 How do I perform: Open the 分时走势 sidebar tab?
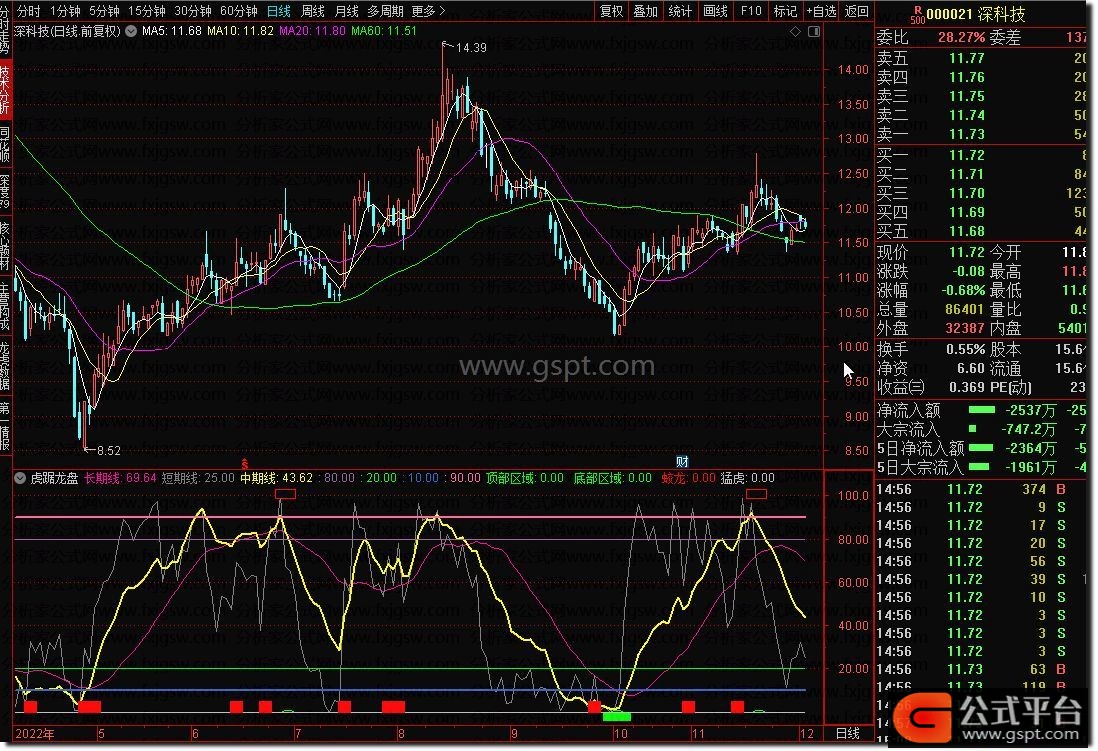coord(5,29)
